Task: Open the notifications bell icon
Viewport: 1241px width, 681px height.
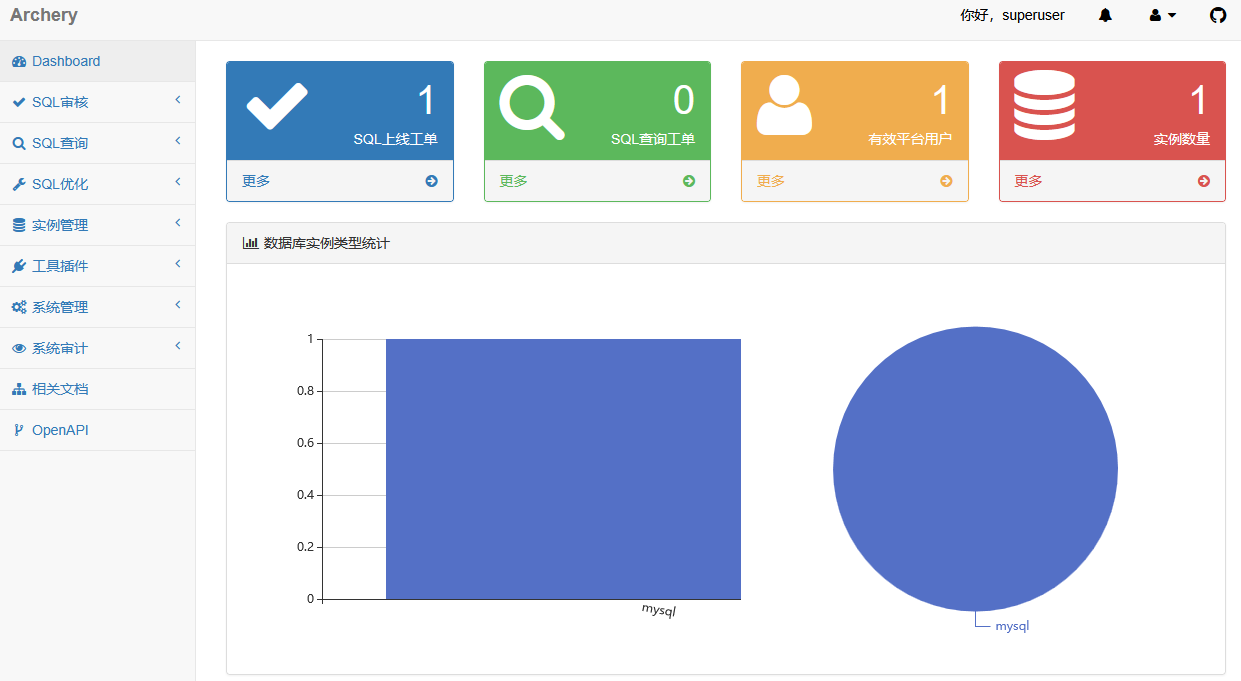Action: [x=1105, y=15]
